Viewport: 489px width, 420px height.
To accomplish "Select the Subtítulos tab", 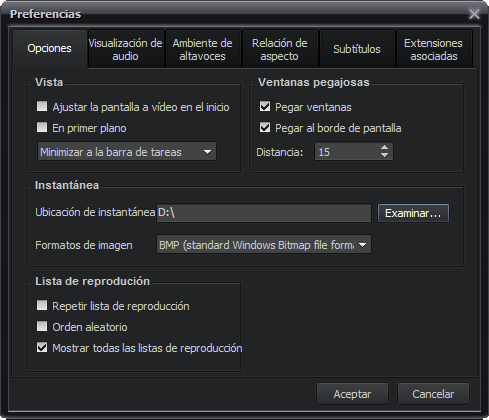I will tap(357, 49).
